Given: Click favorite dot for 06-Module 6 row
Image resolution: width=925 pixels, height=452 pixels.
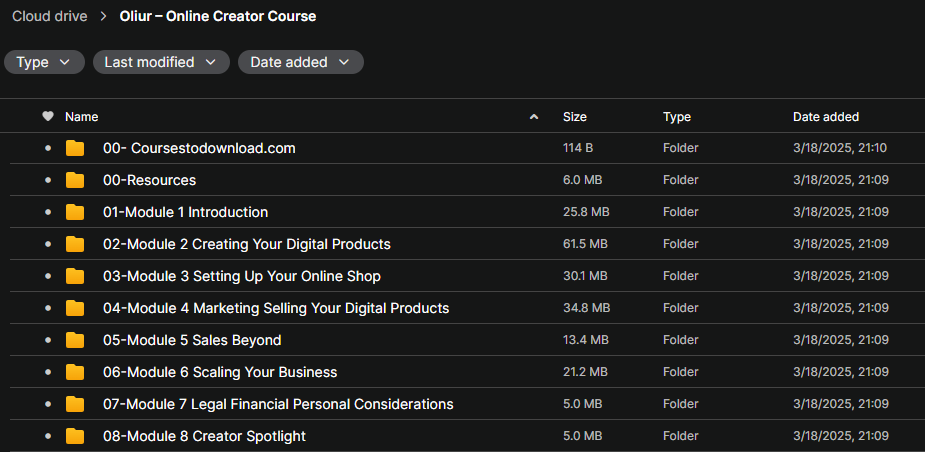Looking at the screenshot, I should 48,372.
